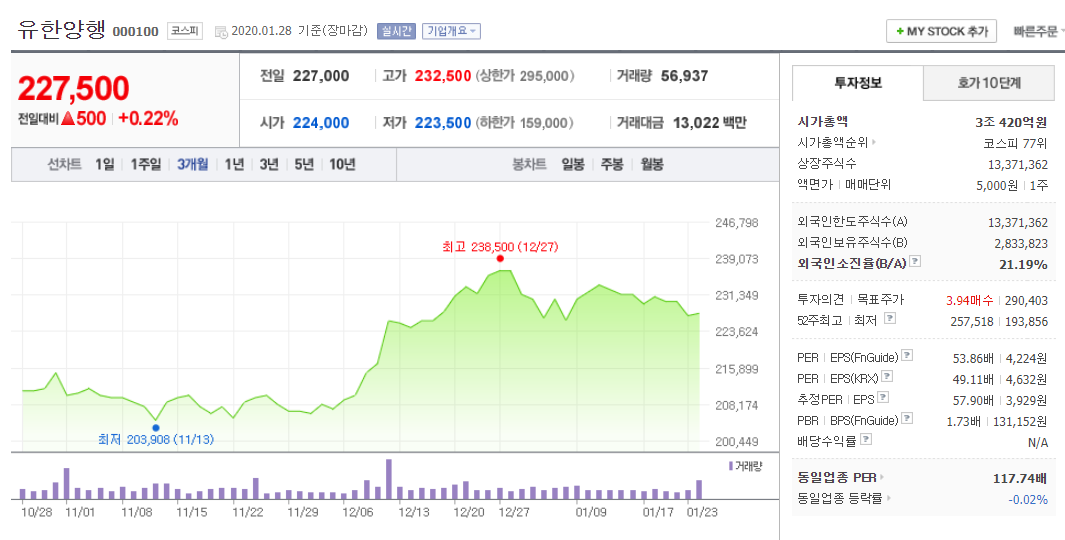Click the 유한양행 stock name
This screenshot has height=540, width=1065.
tap(62, 29)
